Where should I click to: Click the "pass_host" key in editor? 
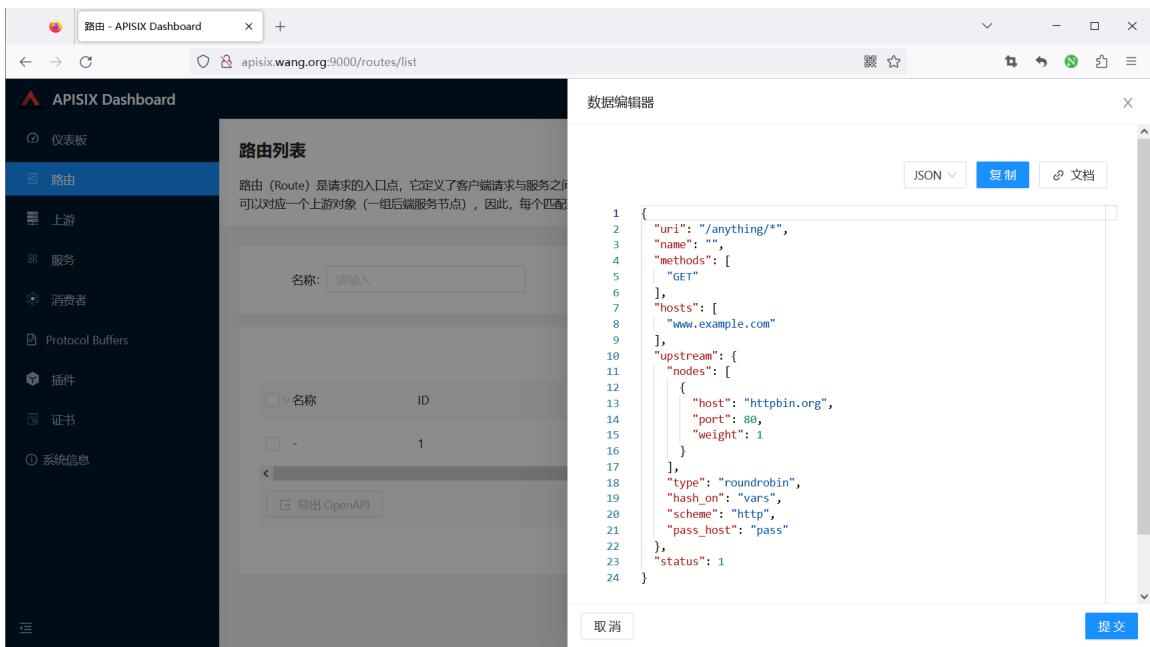coord(702,530)
